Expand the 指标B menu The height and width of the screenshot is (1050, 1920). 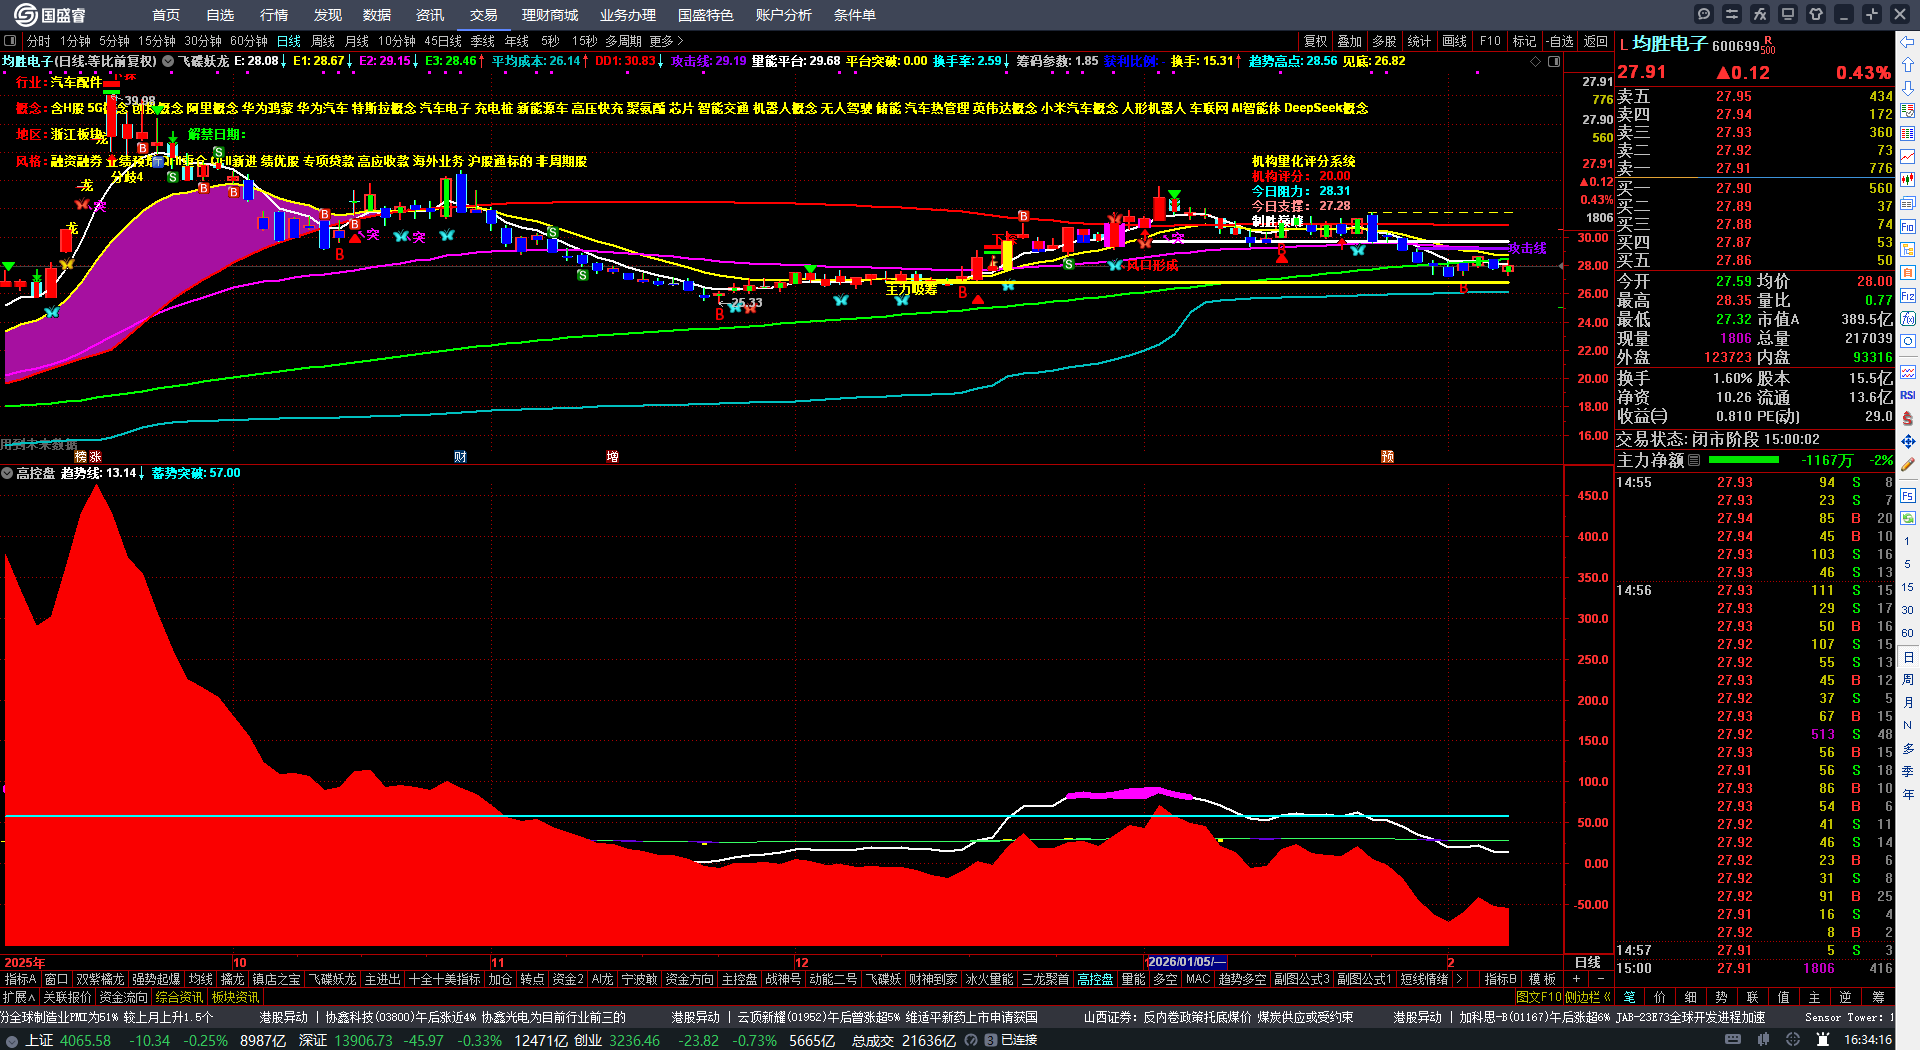tap(1500, 979)
